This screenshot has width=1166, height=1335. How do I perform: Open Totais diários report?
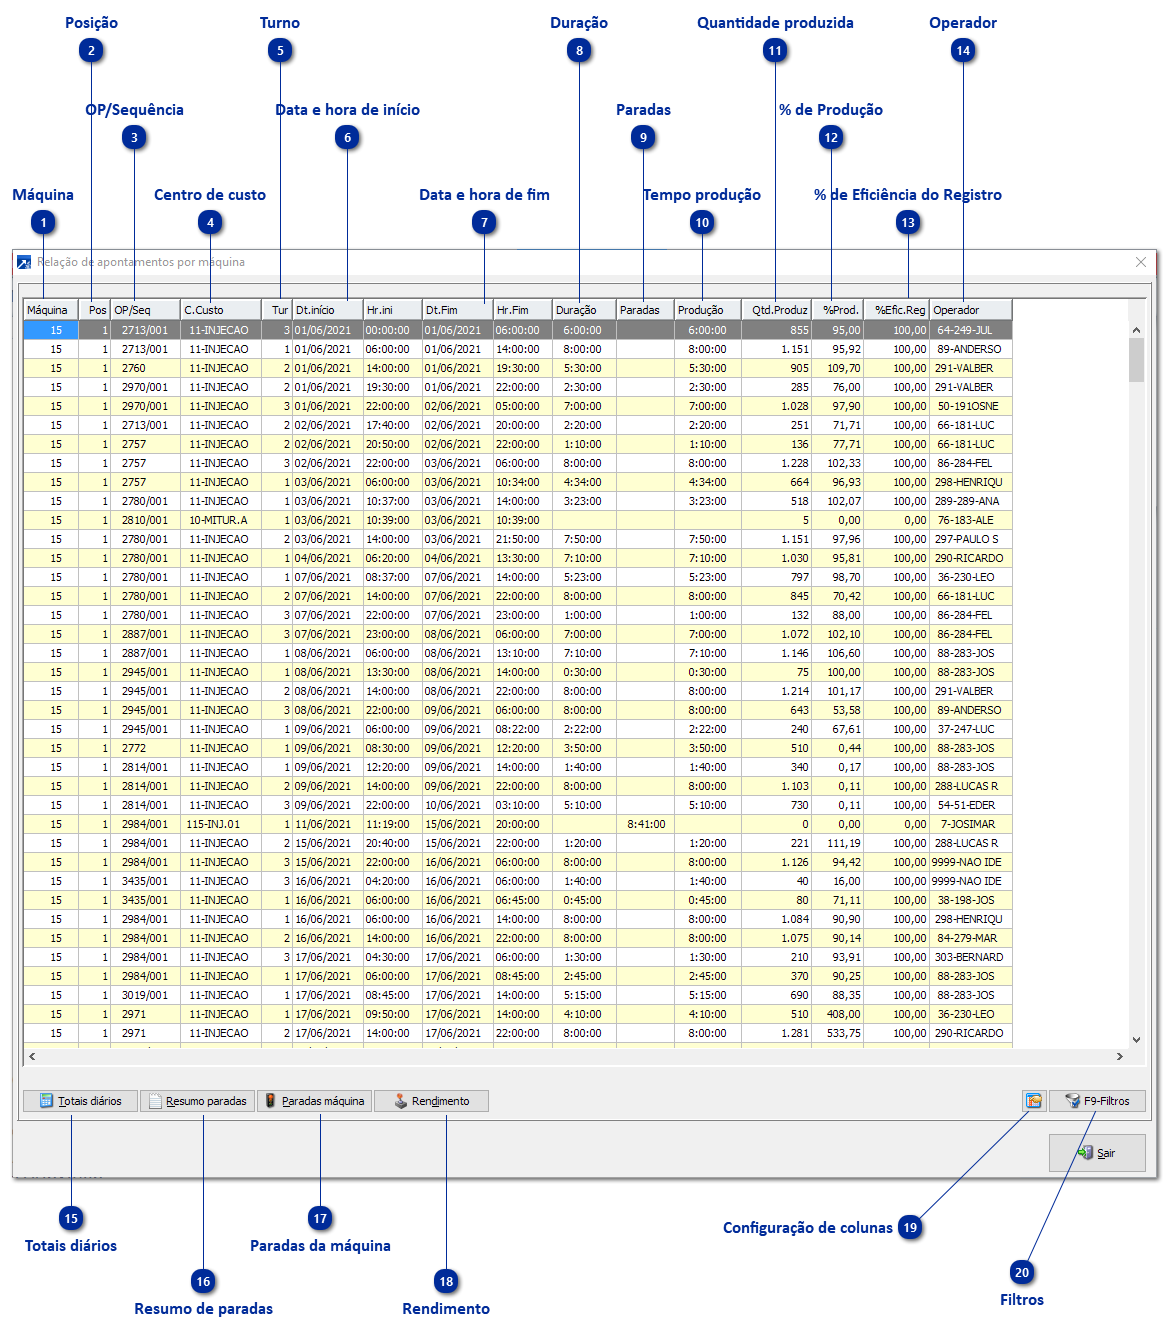coord(80,1101)
